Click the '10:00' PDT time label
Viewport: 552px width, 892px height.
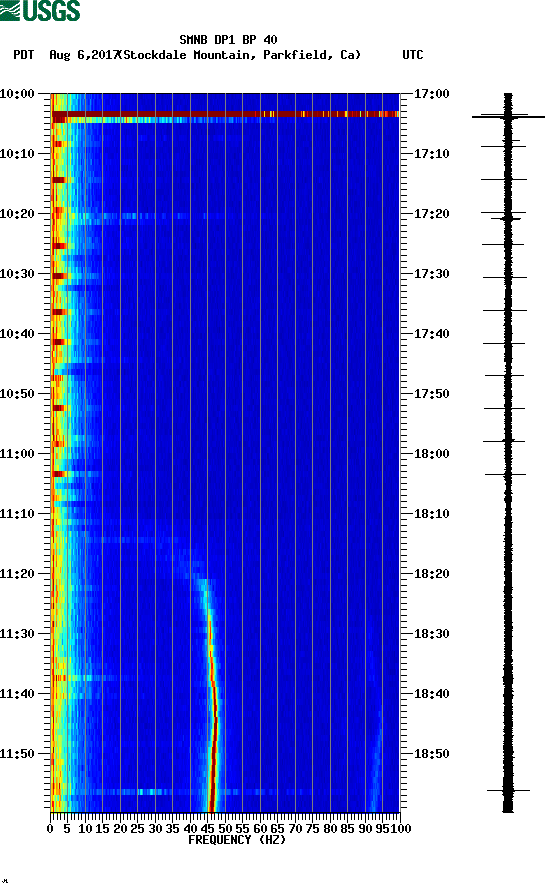click(17, 94)
